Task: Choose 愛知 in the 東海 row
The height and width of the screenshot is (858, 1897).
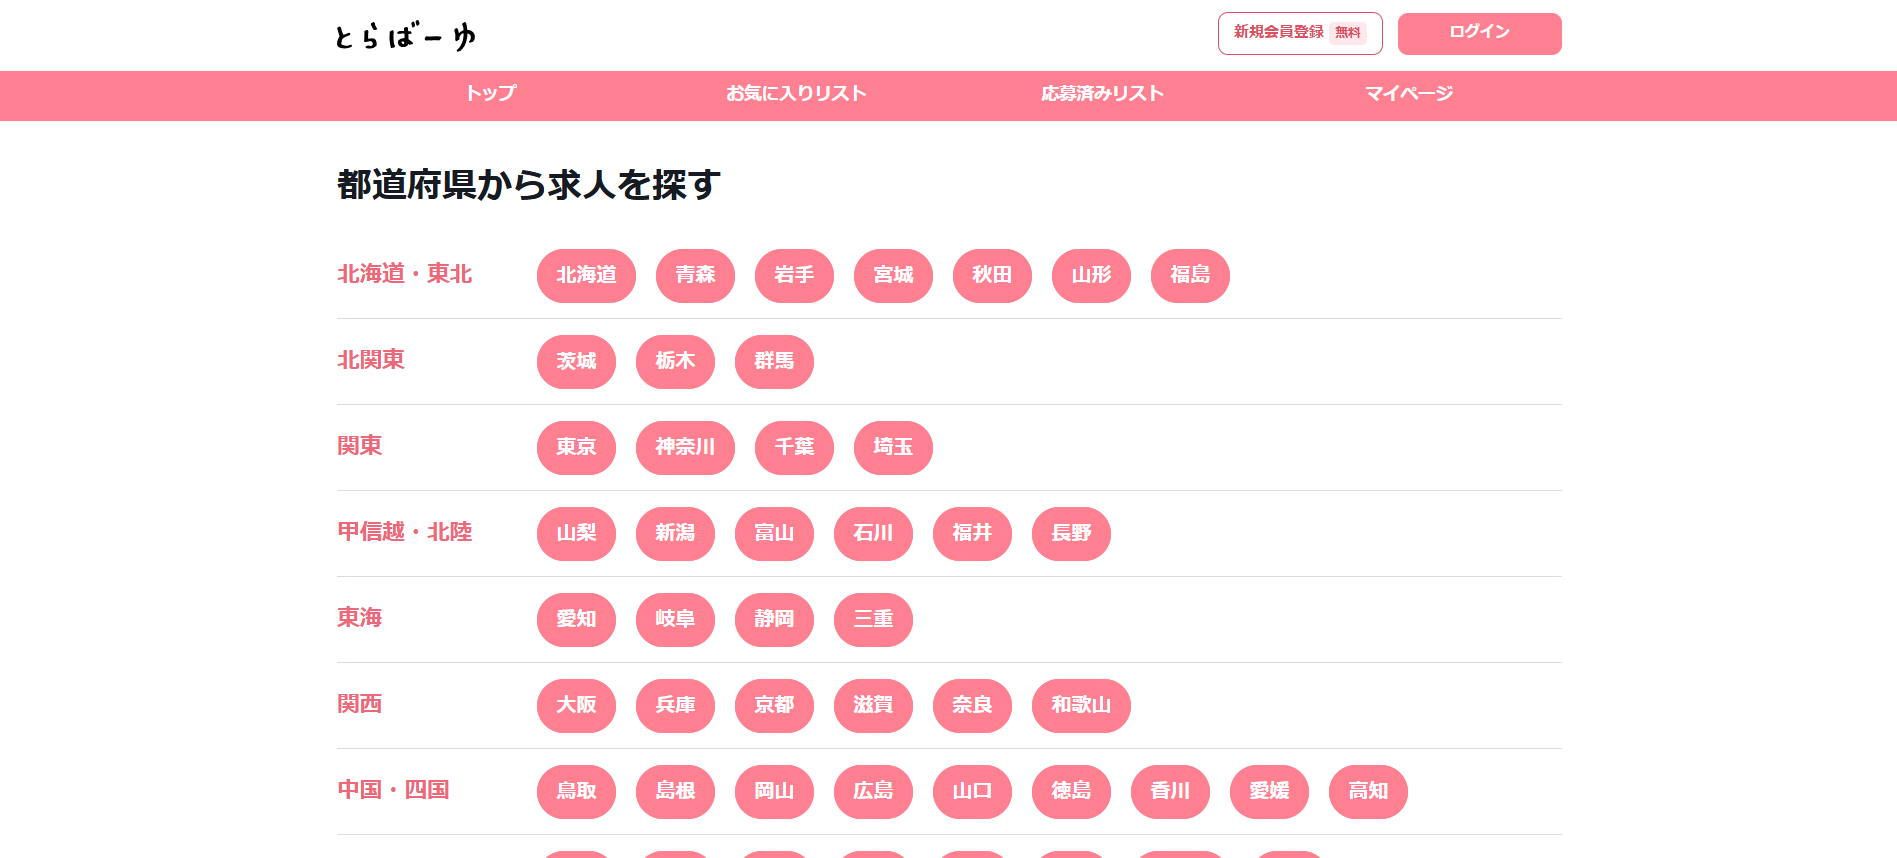Action: pos(576,619)
